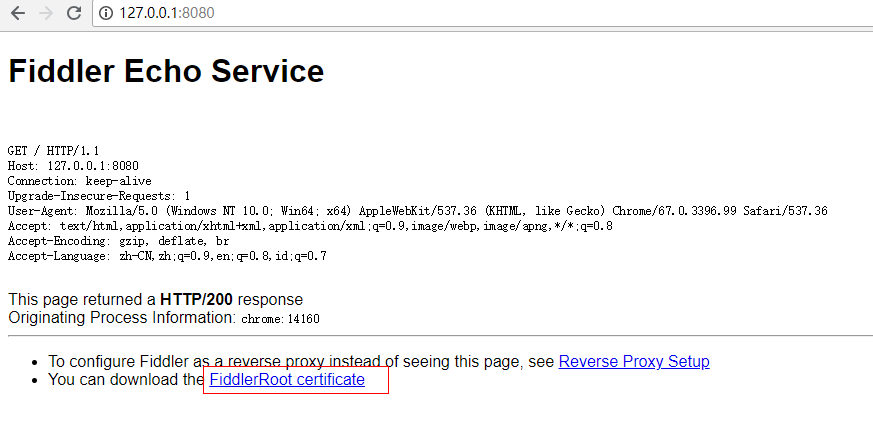Click the 'Accept: text/html' header line
The height and width of the screenshot is (421, 873).
(x=310, y=226)
